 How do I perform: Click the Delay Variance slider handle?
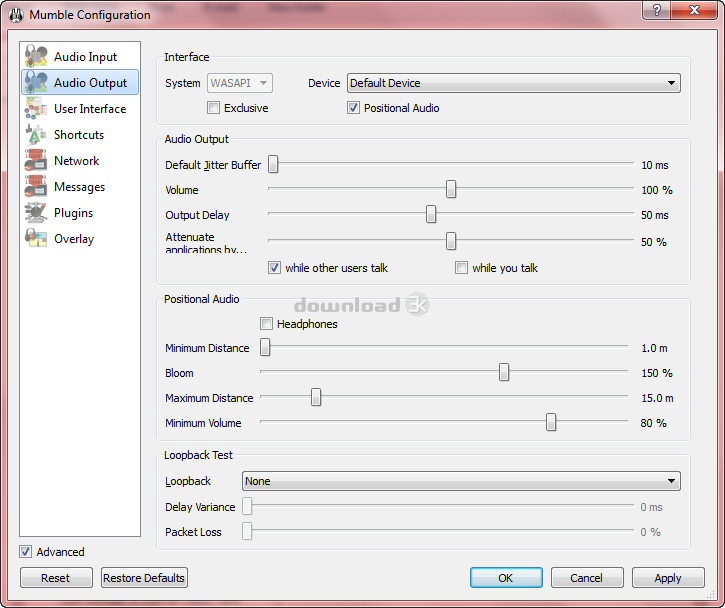[x=247, y=506]
